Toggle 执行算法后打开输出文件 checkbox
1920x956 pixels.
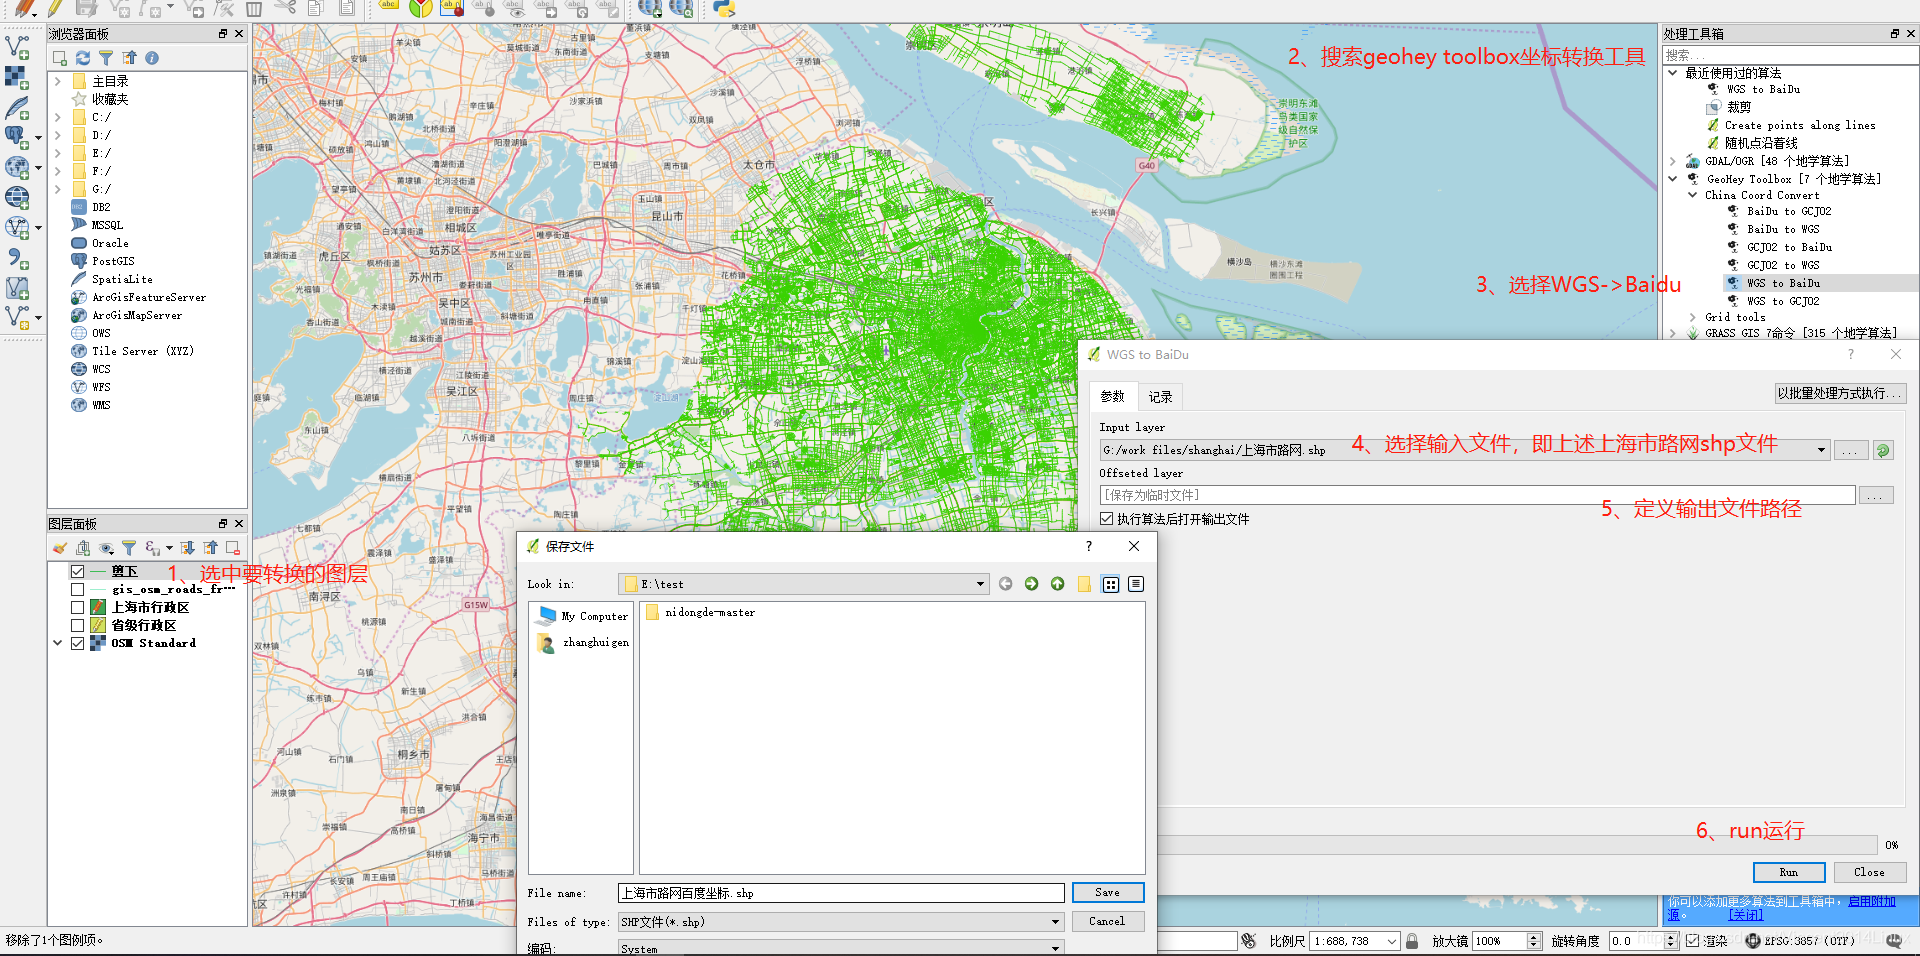coord(1107,519)
